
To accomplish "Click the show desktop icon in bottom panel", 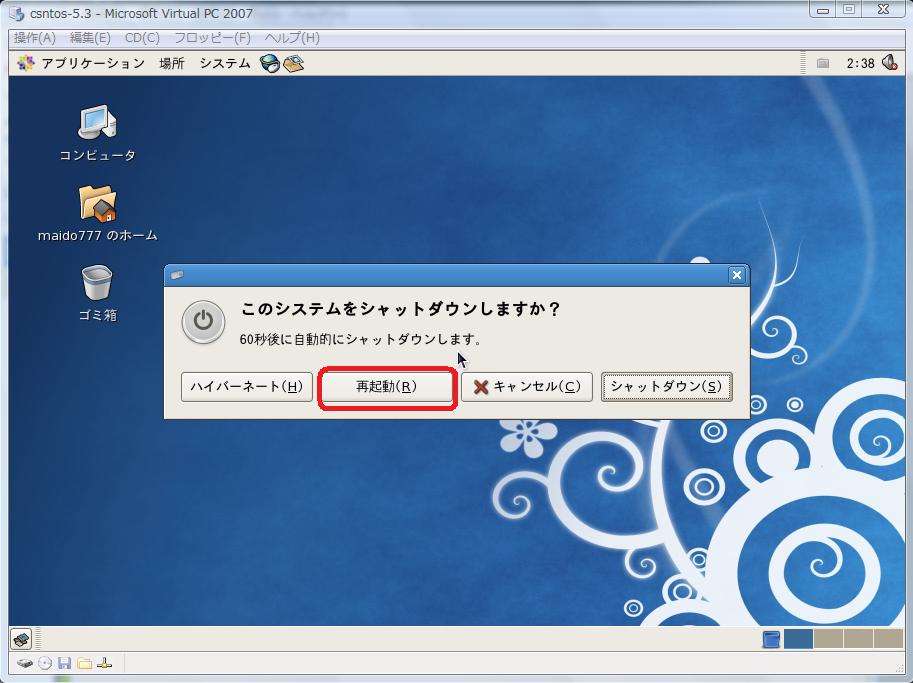I will (21, 639).
